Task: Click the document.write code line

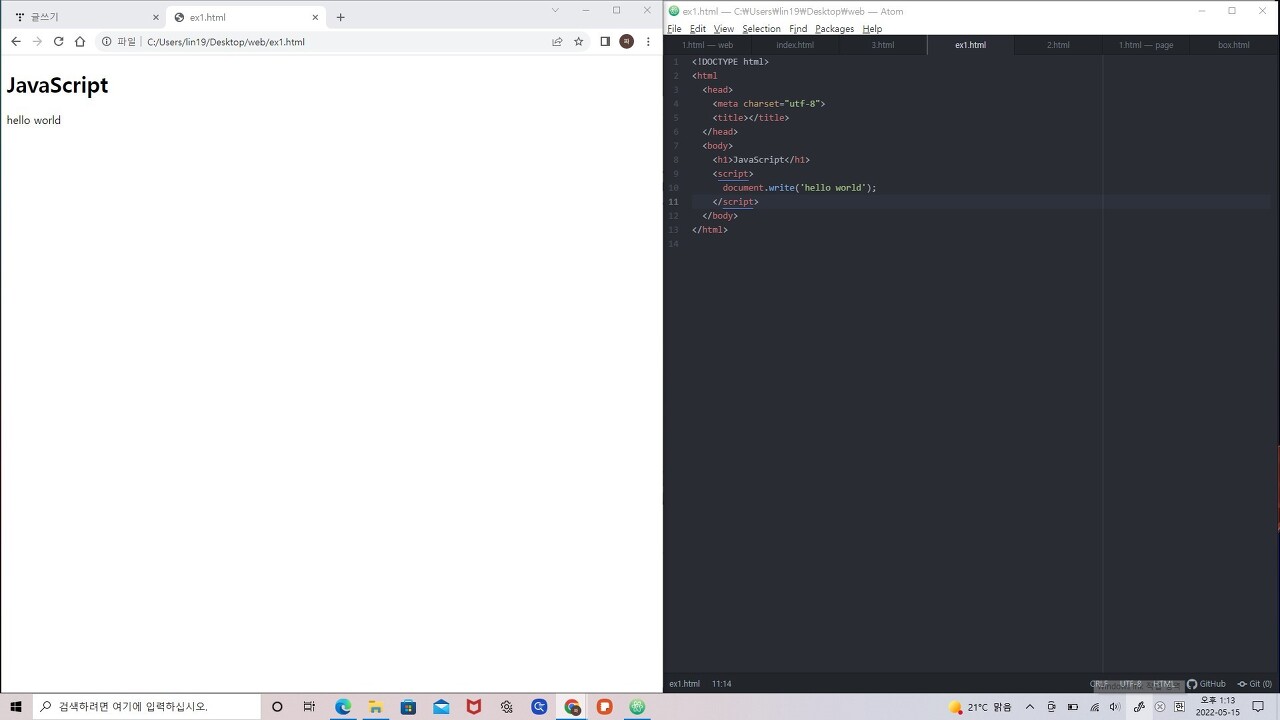Action: pos(799,188)
